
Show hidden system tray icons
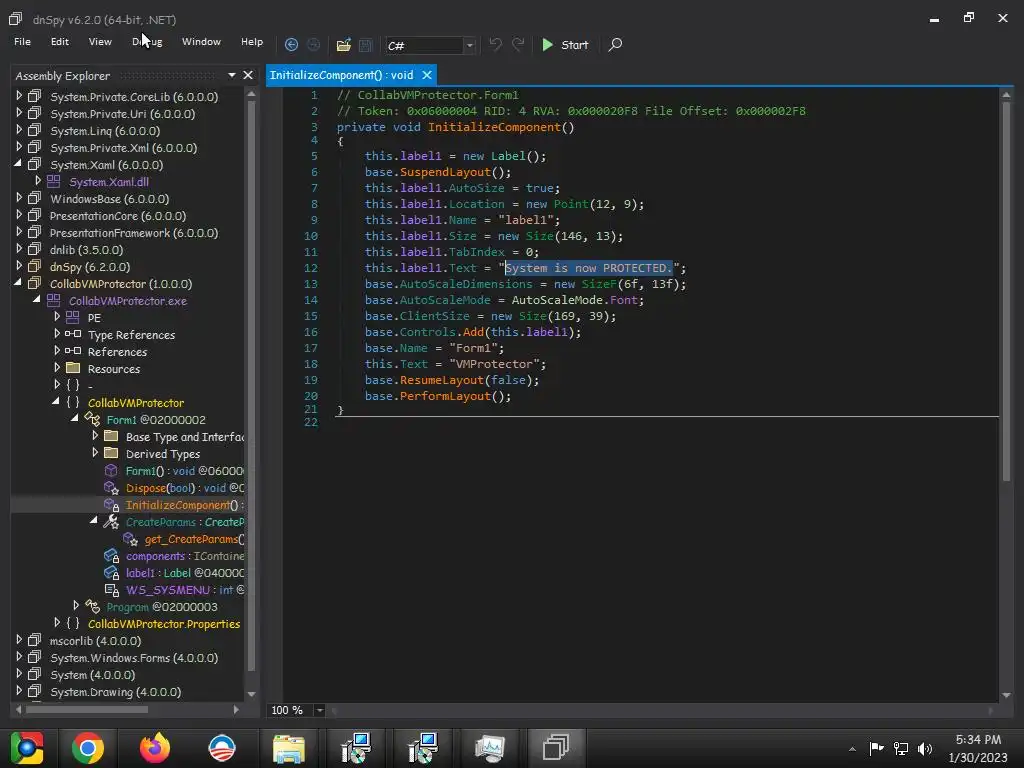point(852,749)
